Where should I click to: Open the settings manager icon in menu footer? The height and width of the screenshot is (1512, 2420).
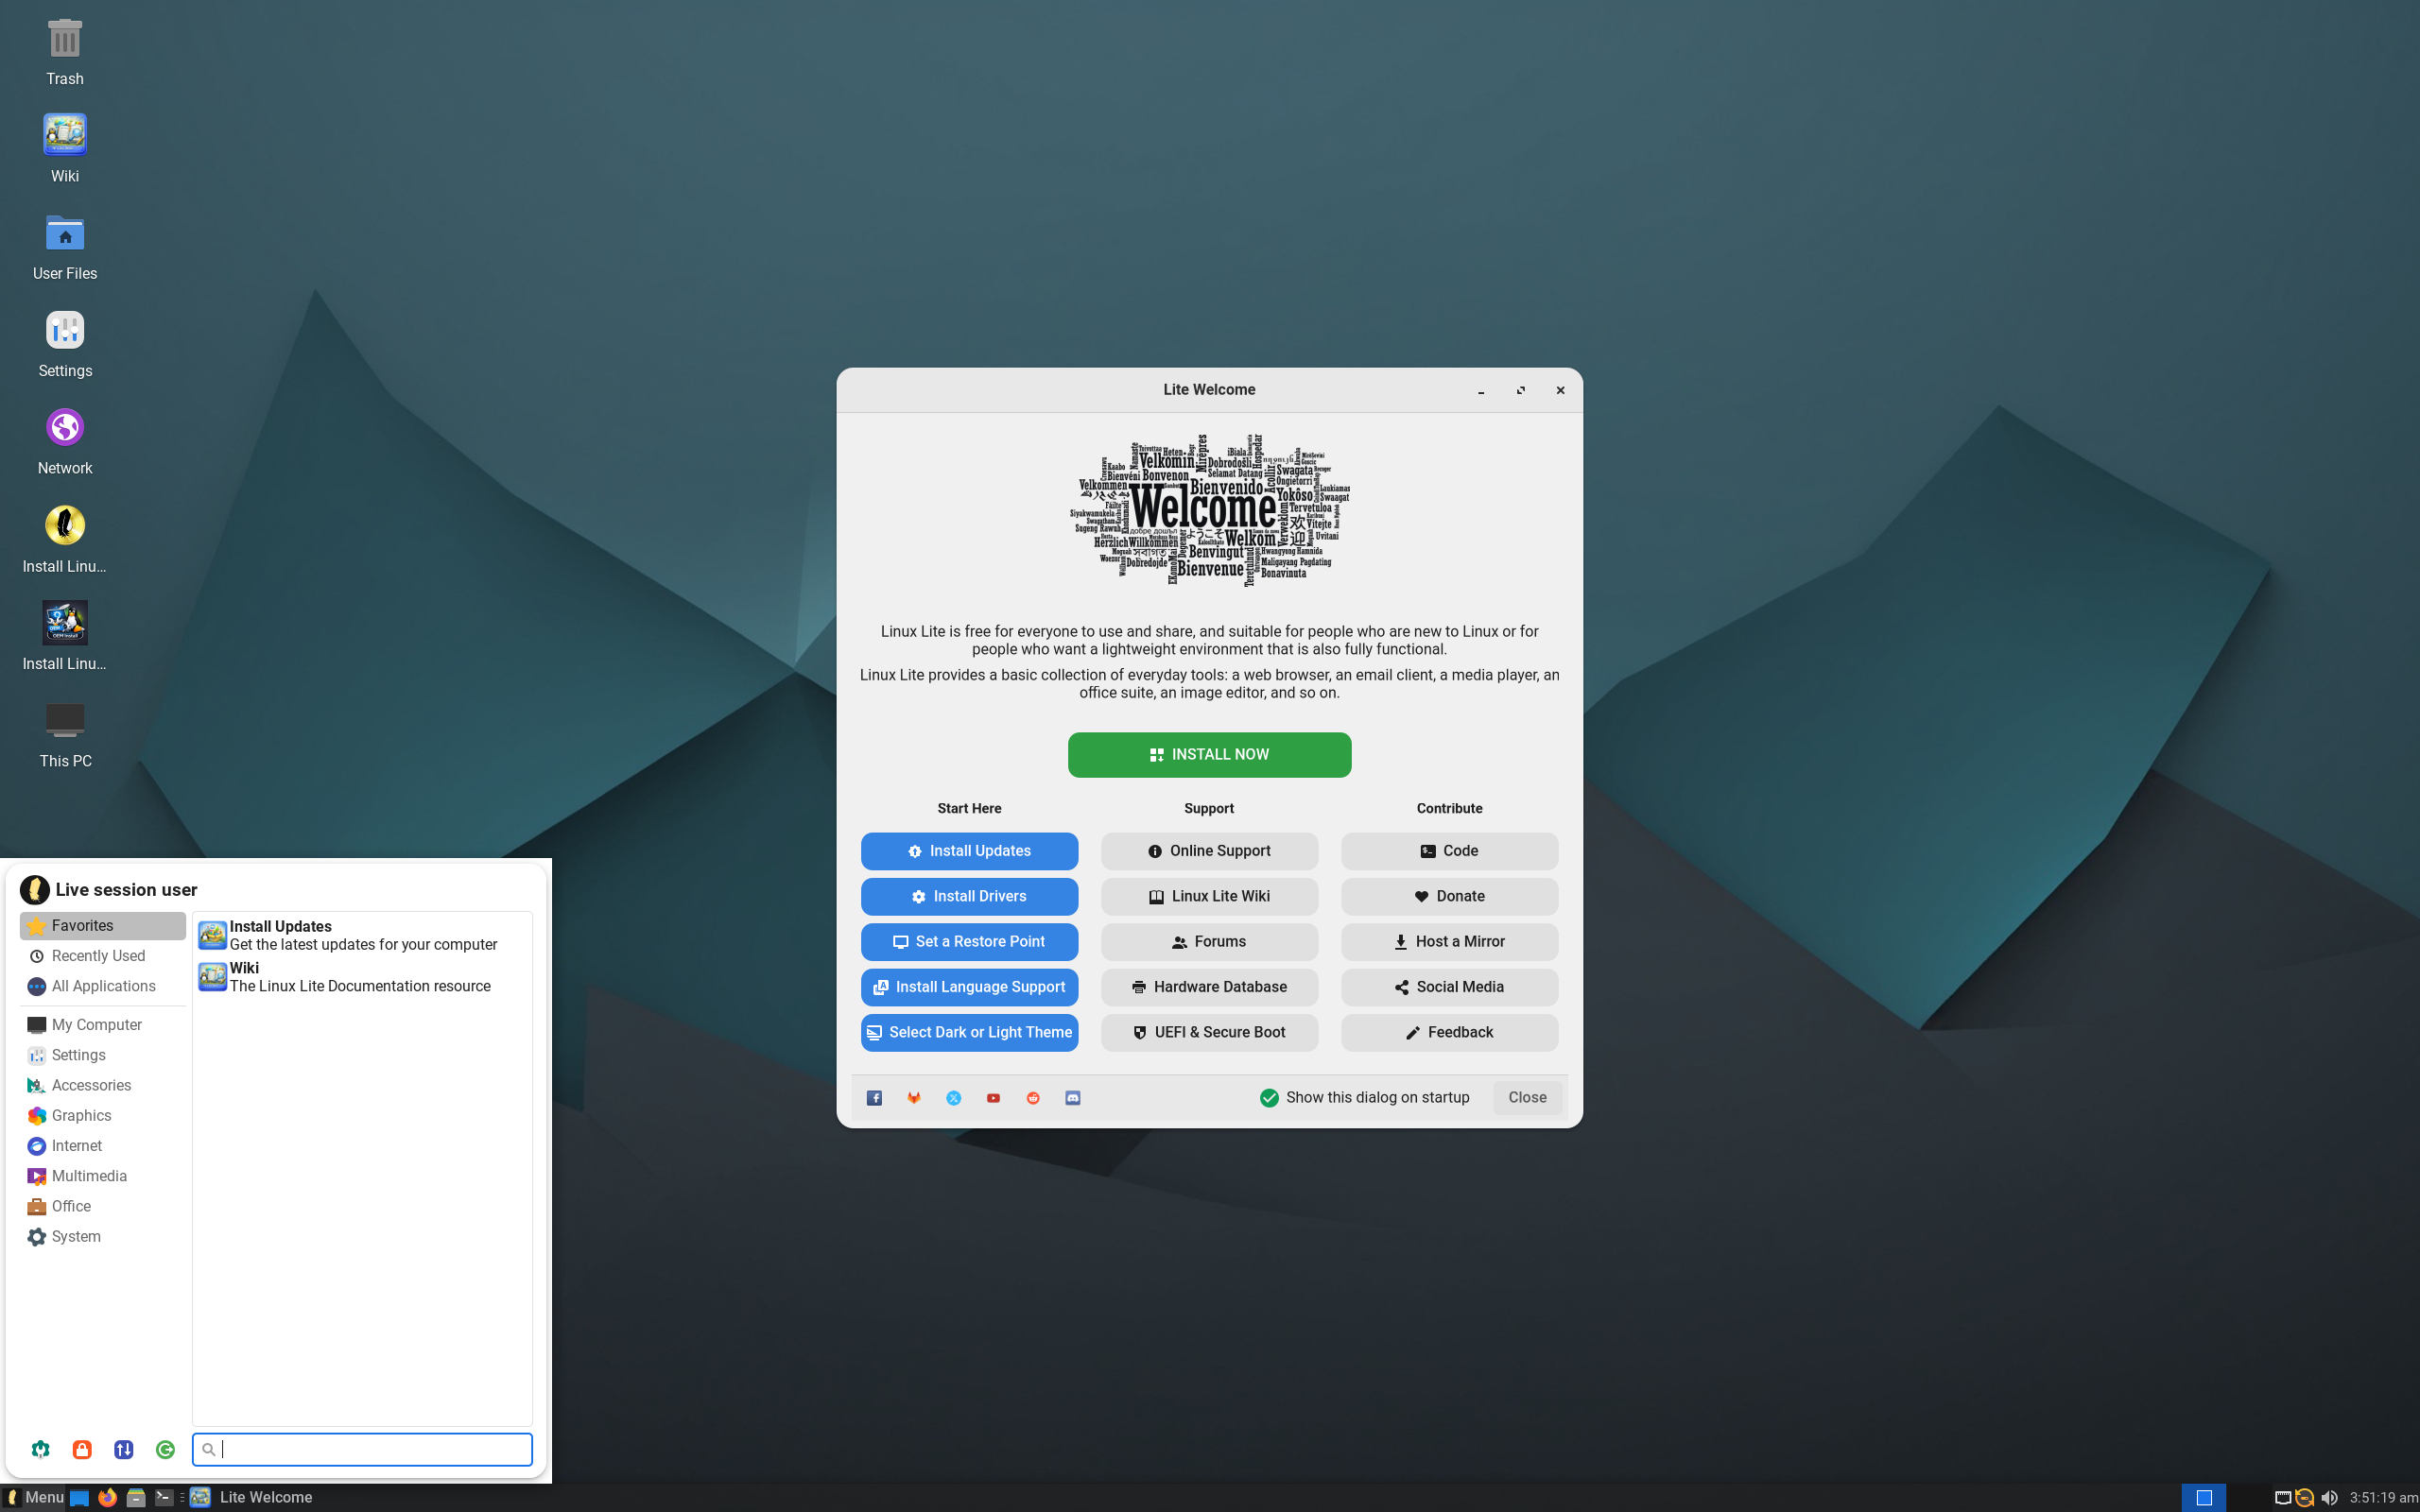coord(40,1449)
